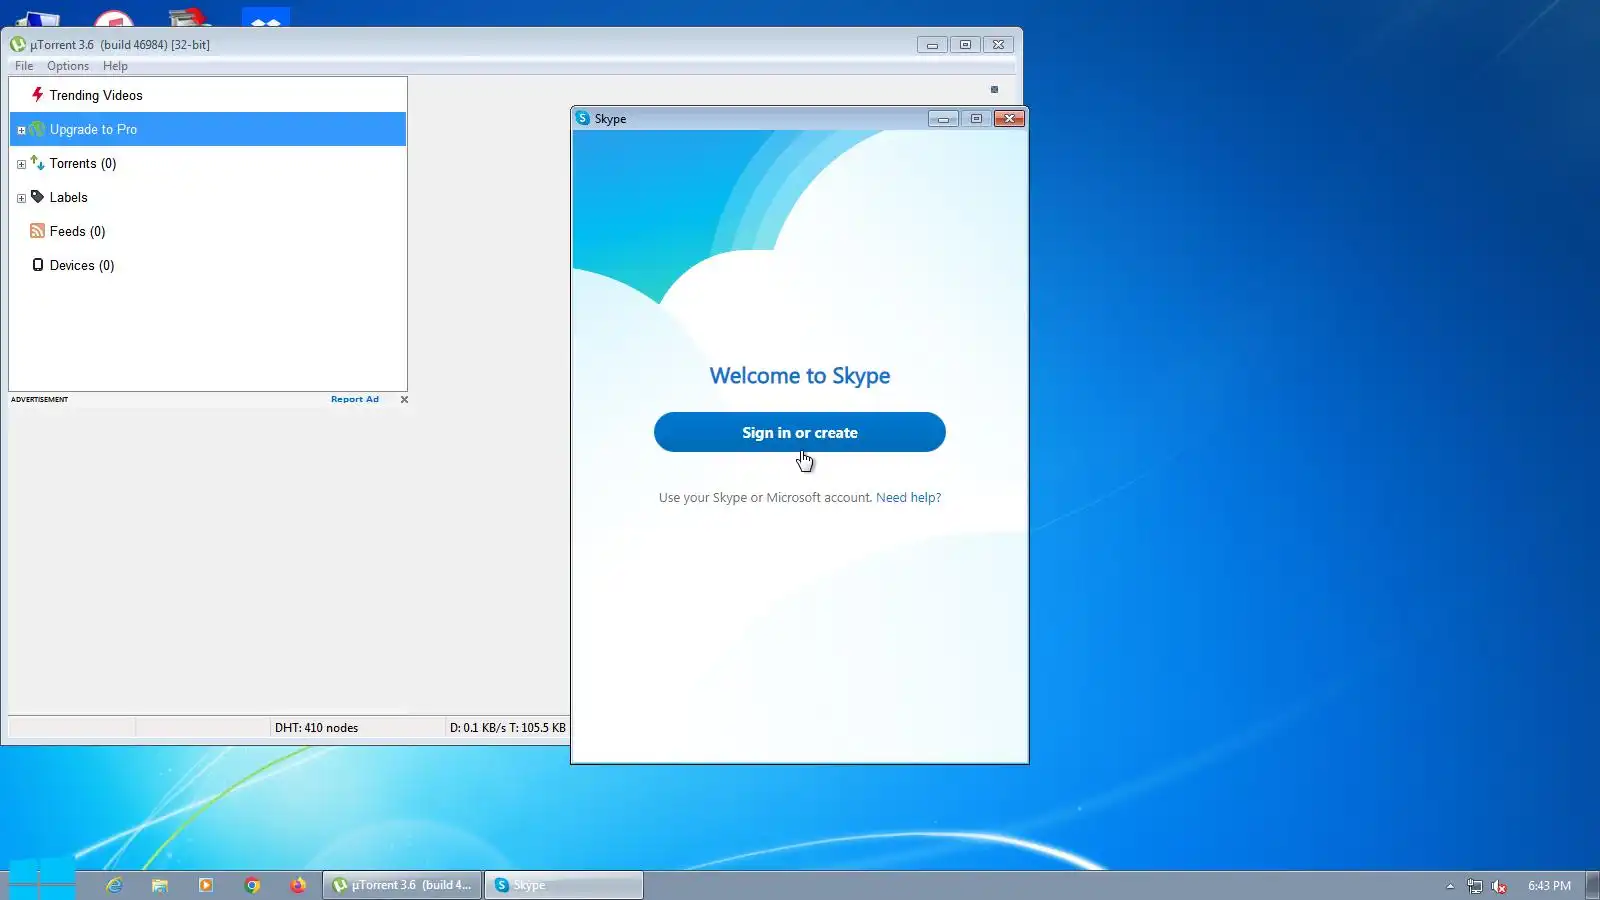This screenshot has height=900, width=1600.
Task: Click the Show desktop strip on the taskbar
Action: (x=1592, y=885)
